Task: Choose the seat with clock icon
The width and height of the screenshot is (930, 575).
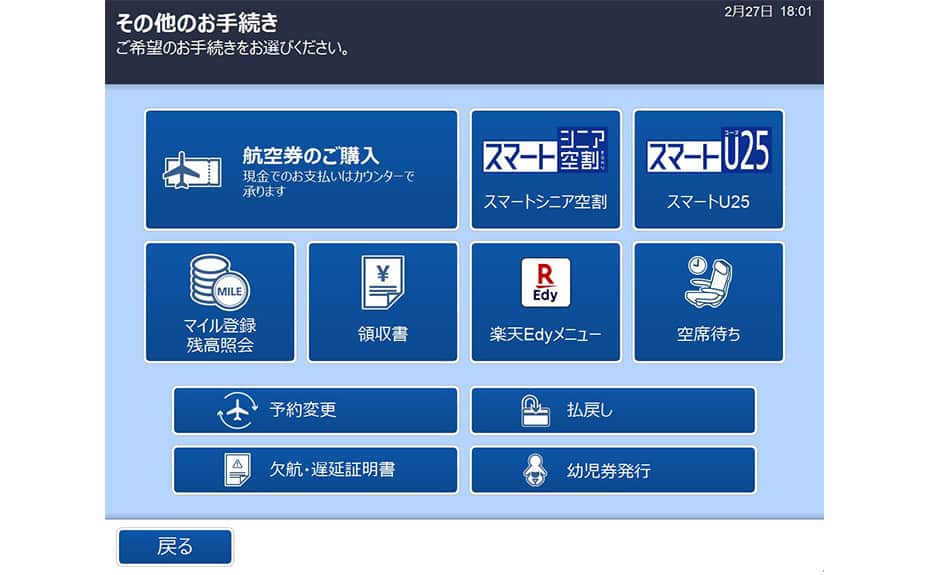Action: (708, 282)
